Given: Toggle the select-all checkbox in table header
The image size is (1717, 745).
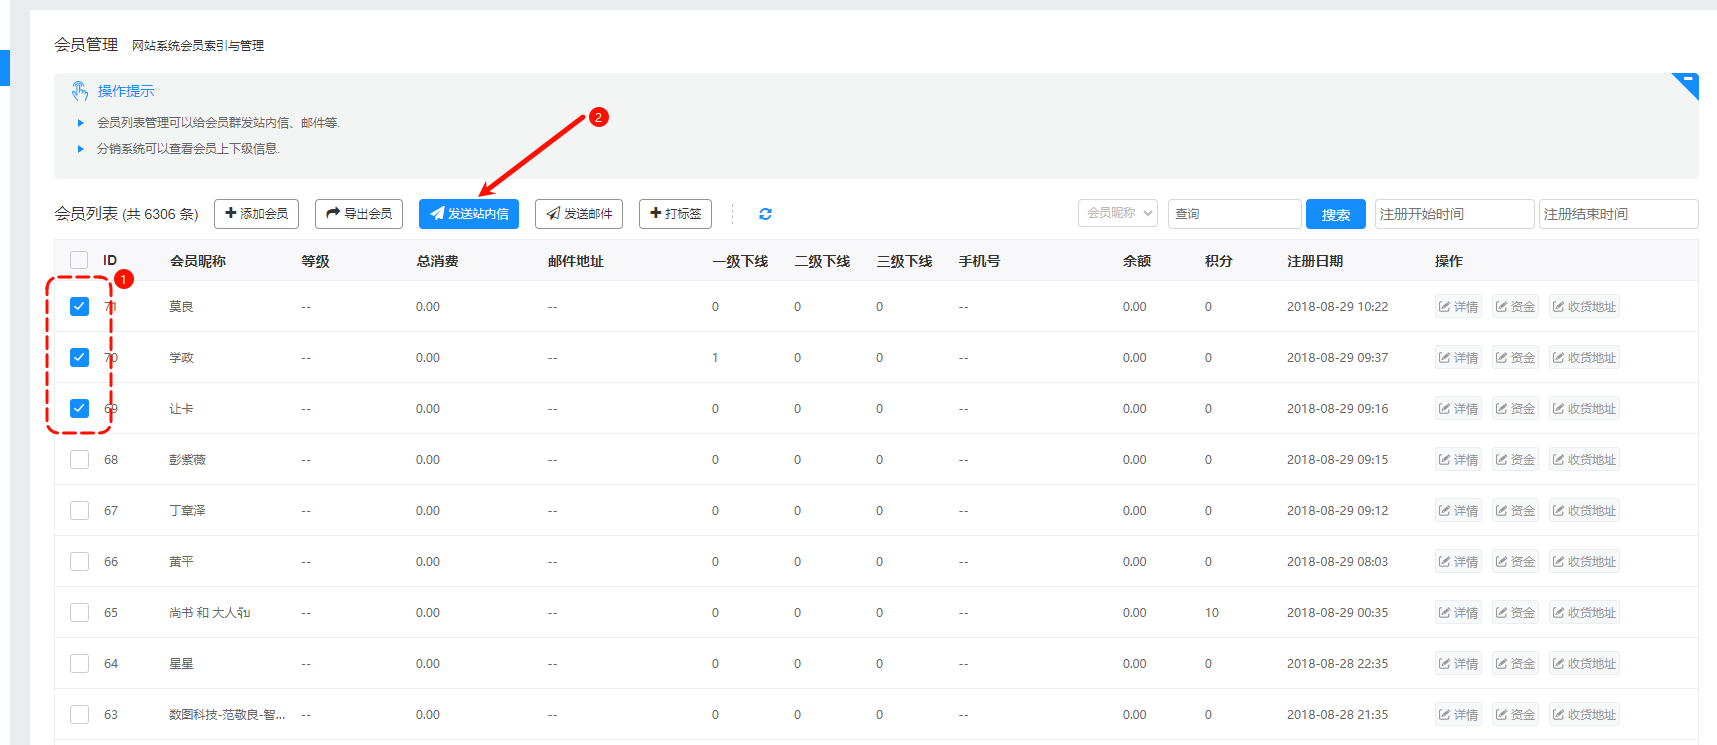Looking at the screenshot, I should click(x=80, y=261).
